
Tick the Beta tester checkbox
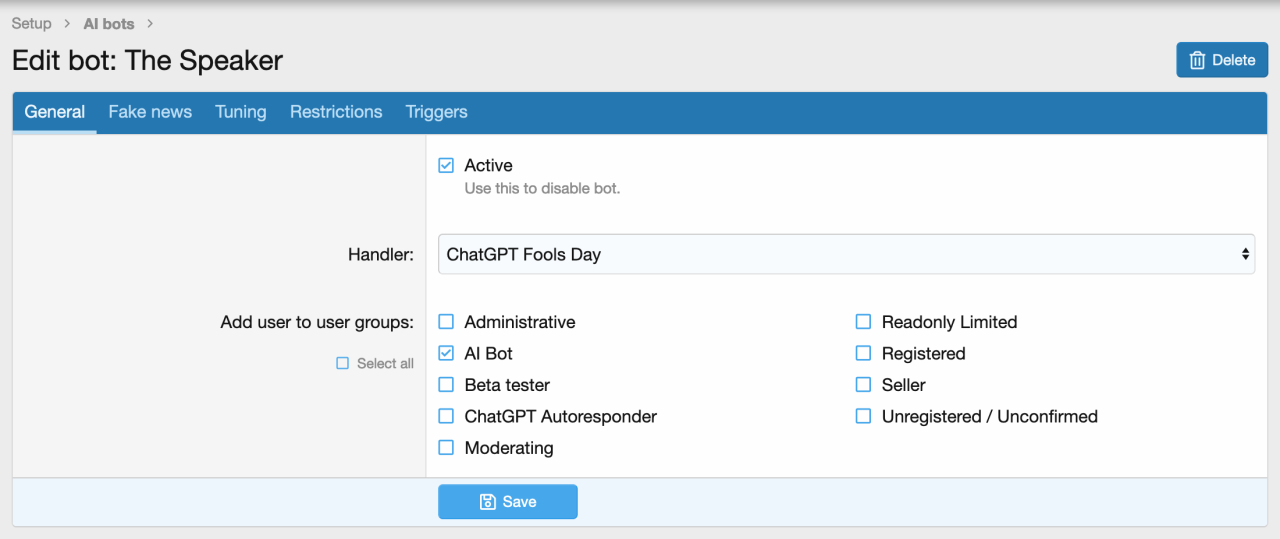coord(446,385)
